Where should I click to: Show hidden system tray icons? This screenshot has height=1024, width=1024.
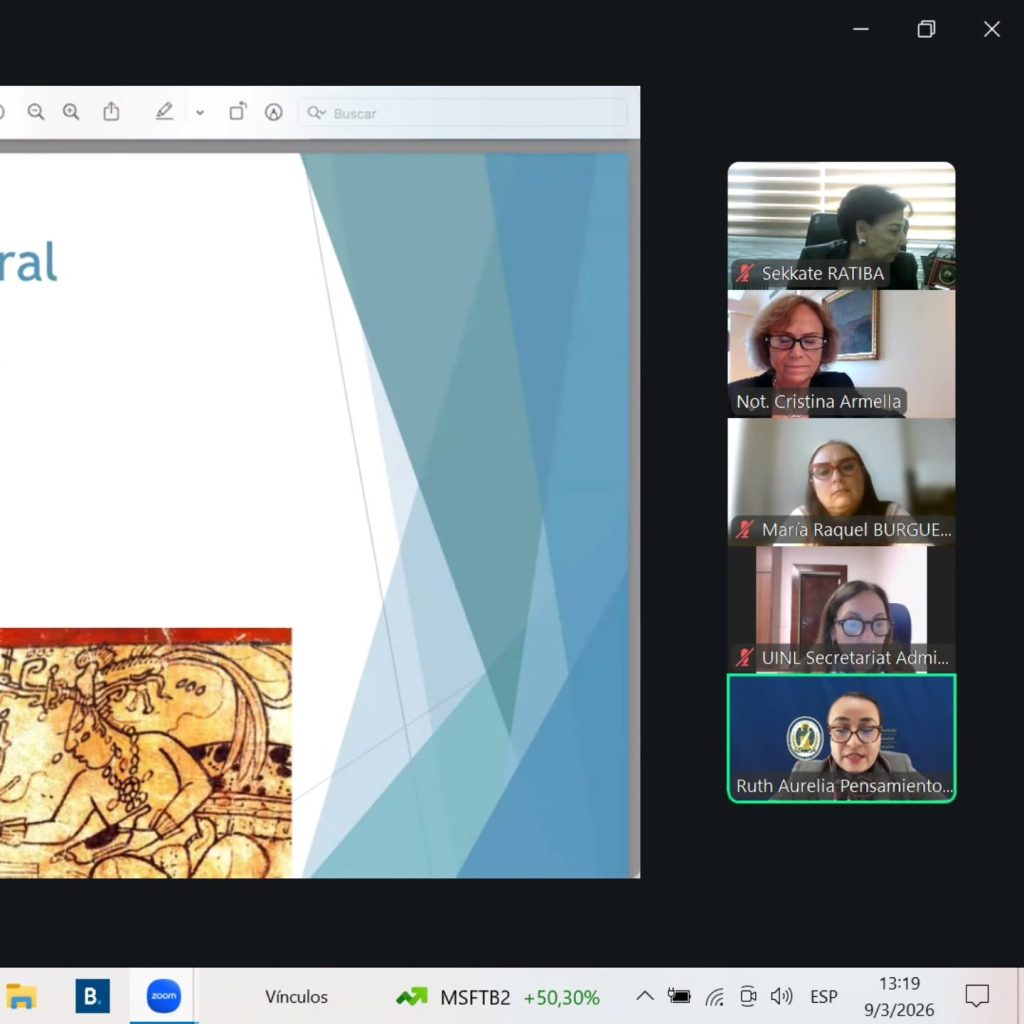point(645,996)
